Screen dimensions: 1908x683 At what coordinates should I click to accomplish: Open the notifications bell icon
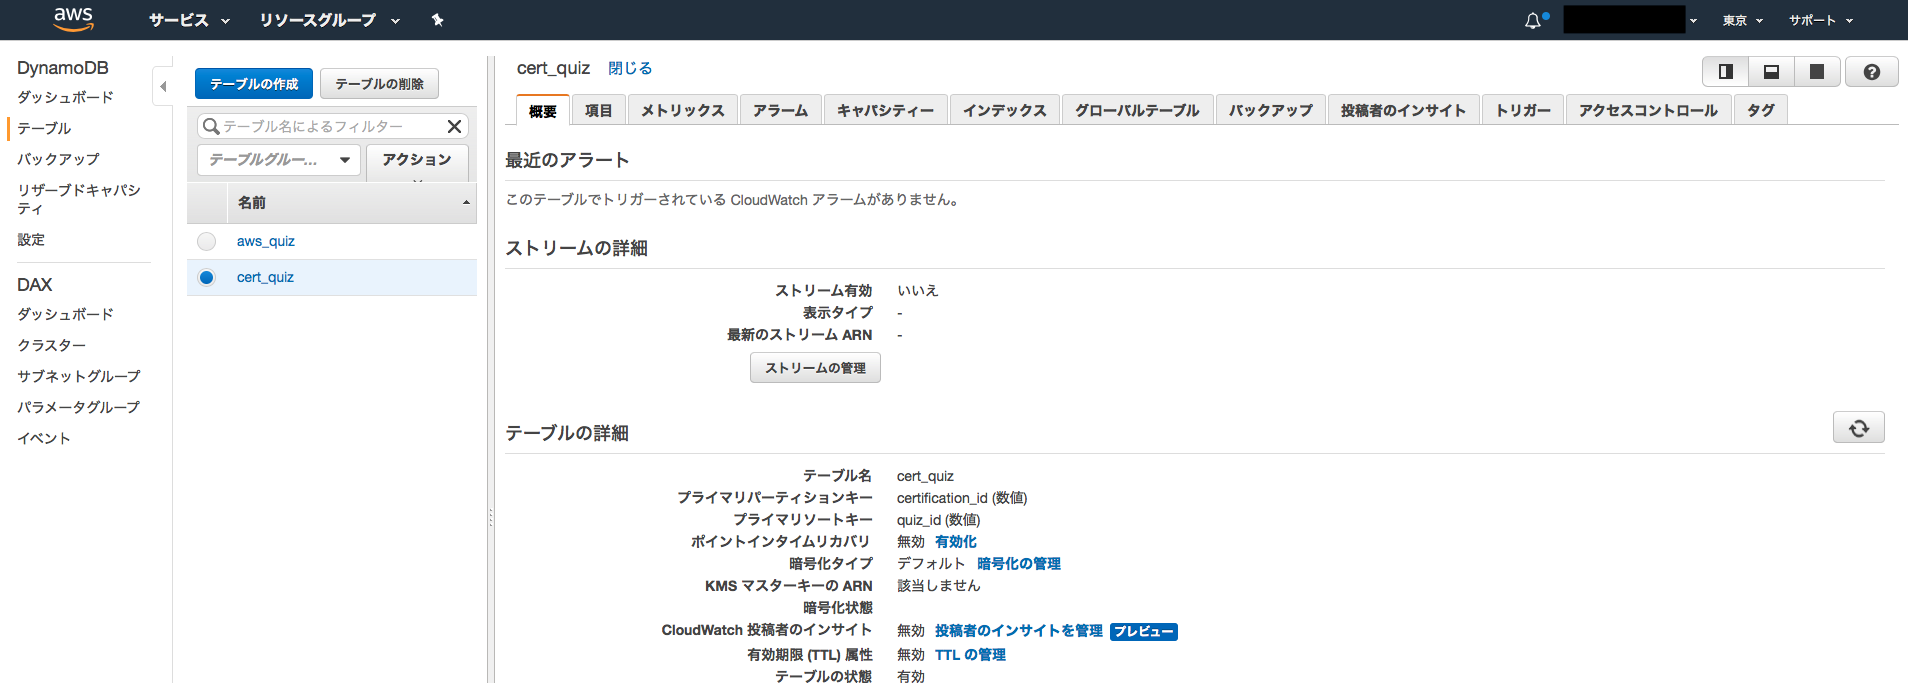coord(1533,20)
